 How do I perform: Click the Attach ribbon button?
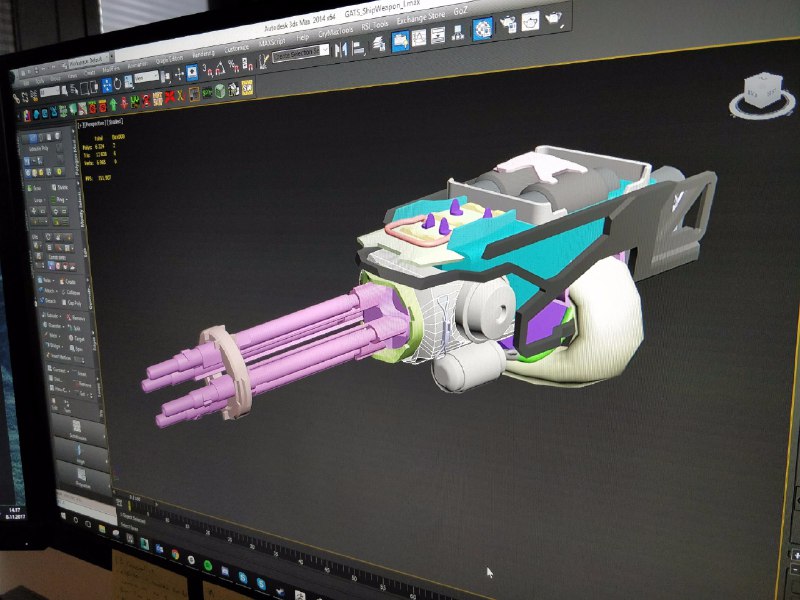coord(48,291)
